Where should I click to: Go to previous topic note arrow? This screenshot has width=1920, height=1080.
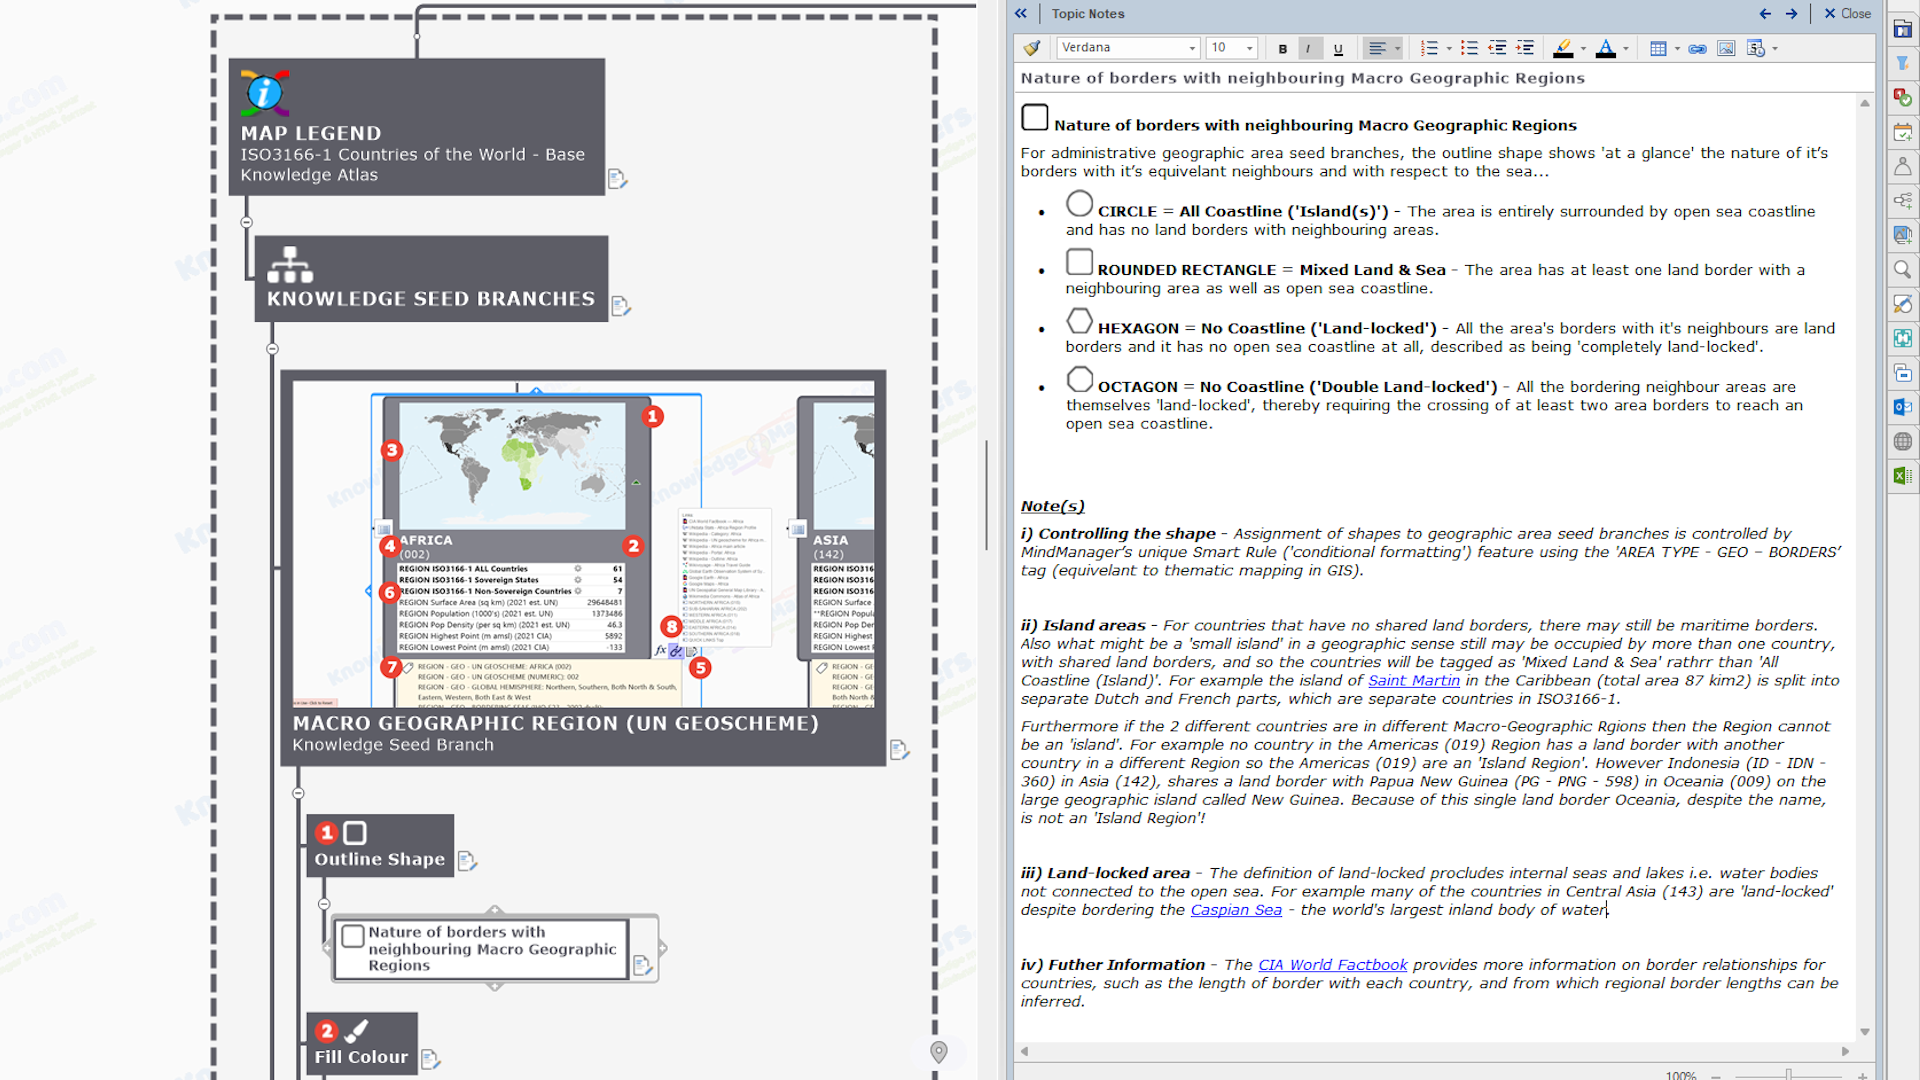(1765, 14)
